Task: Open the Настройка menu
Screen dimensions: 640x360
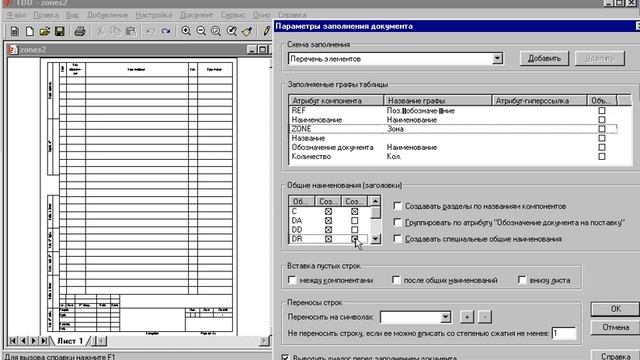Action: [154, 15]
